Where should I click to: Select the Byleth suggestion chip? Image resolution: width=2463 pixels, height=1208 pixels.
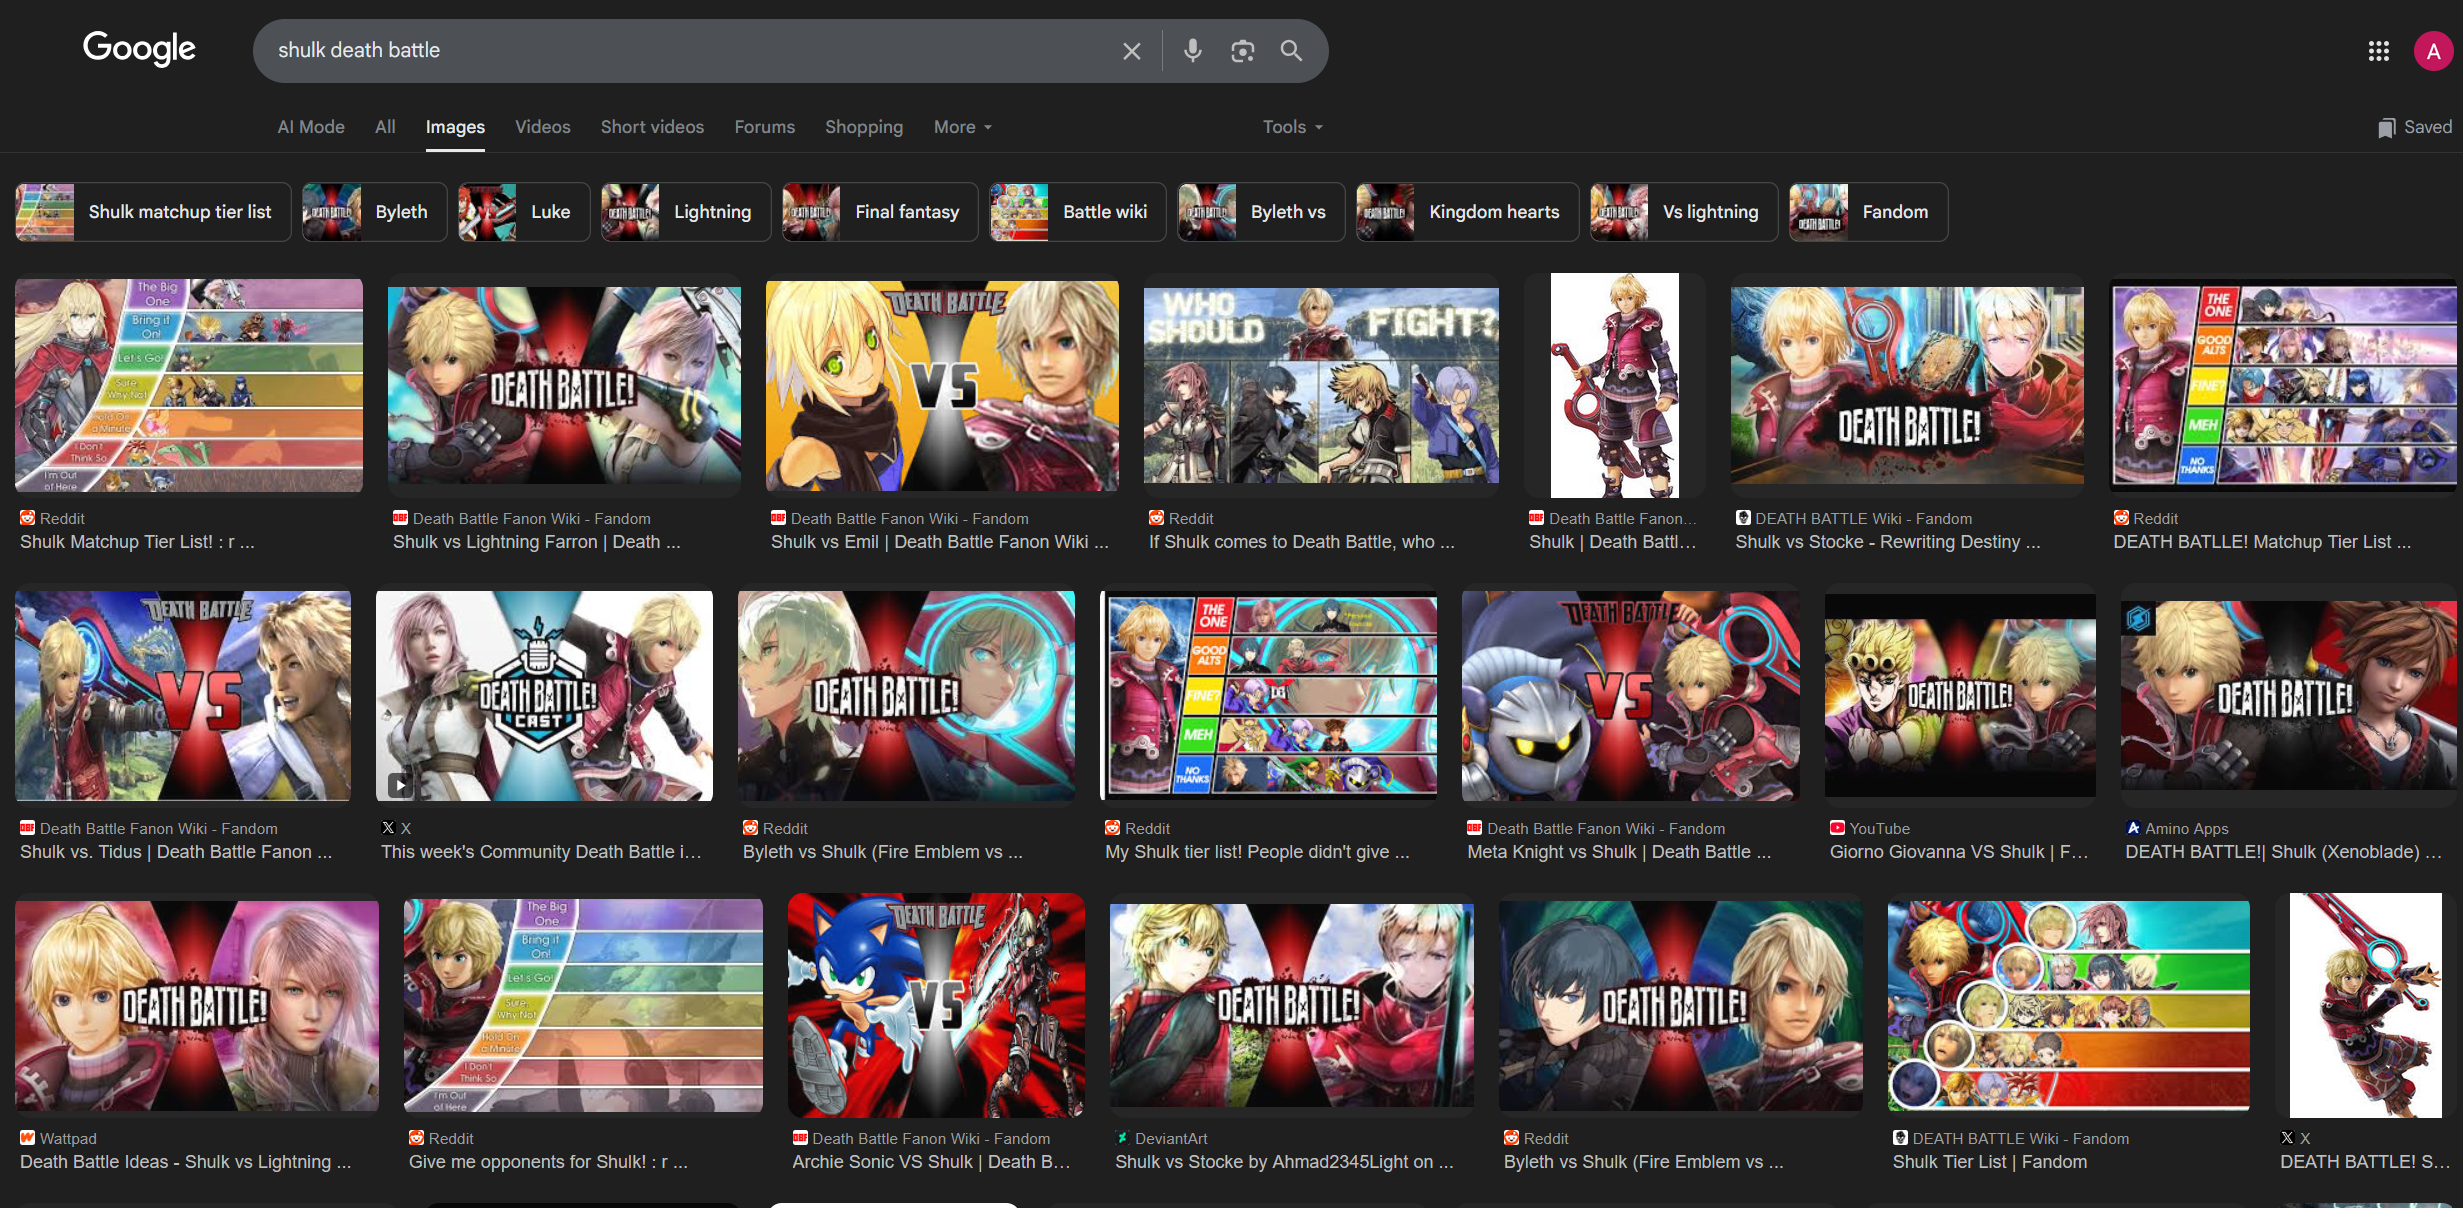coord(374,212)
